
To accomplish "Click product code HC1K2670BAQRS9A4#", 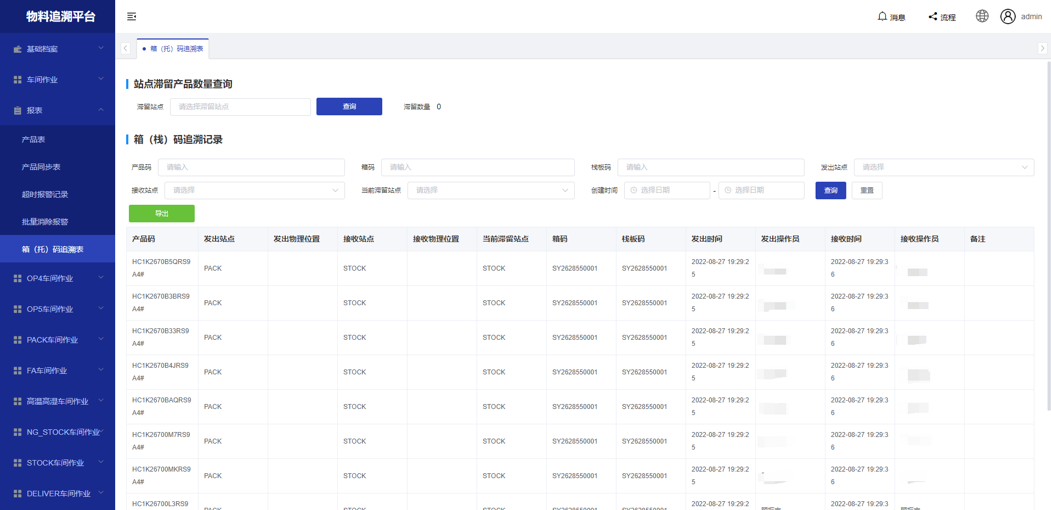I will 162,407.
